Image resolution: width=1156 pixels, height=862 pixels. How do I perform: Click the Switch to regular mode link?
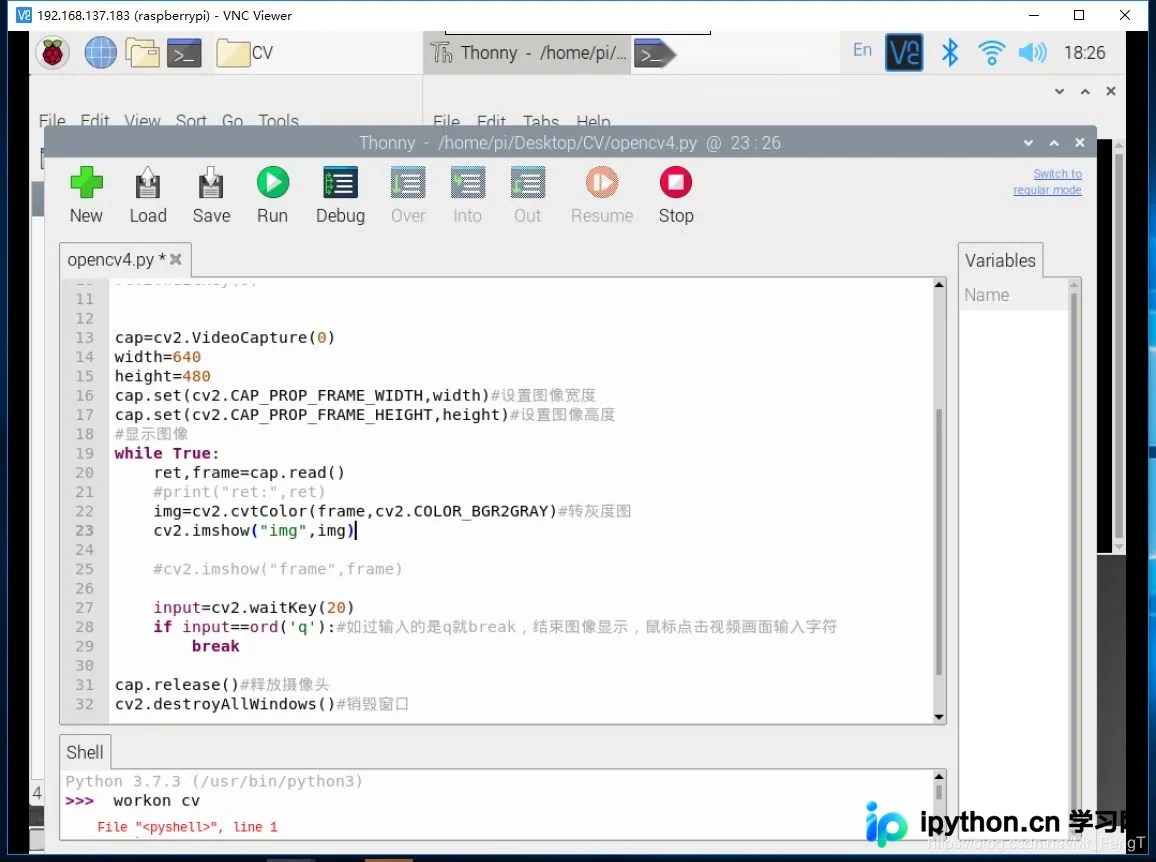pyautogui.click(x=1048, y=181)
